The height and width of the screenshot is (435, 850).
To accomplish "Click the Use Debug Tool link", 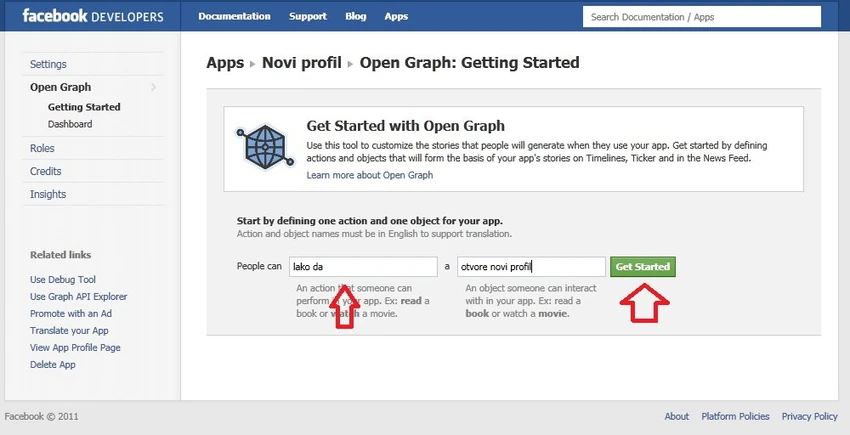I will (x=63, y=280).
